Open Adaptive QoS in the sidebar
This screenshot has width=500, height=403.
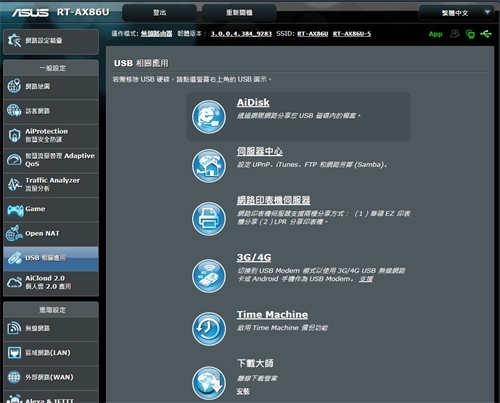(x=51, y=160)
